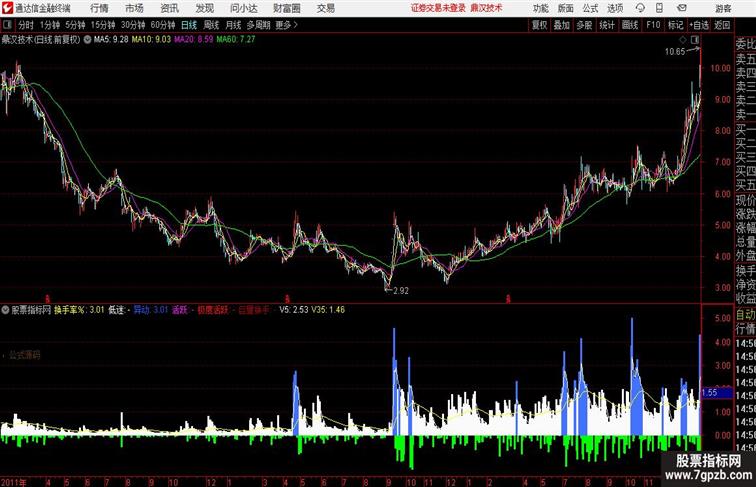The image size is (756, 487).
Task: Click the mobile phone icon
Action: (660, 8)
